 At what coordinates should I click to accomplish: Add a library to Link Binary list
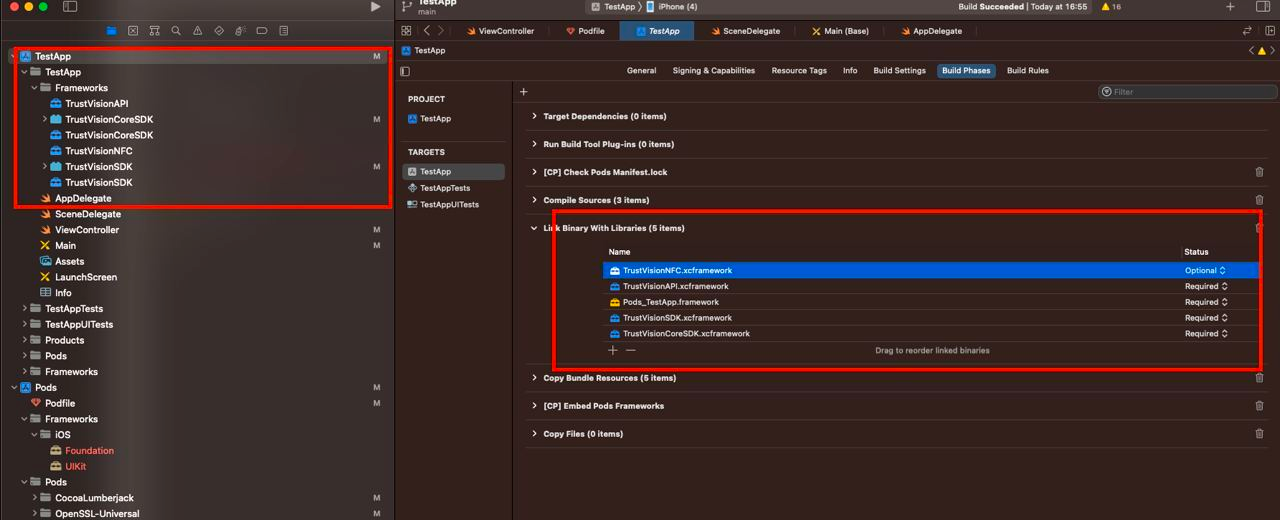(x=613, y=350)
